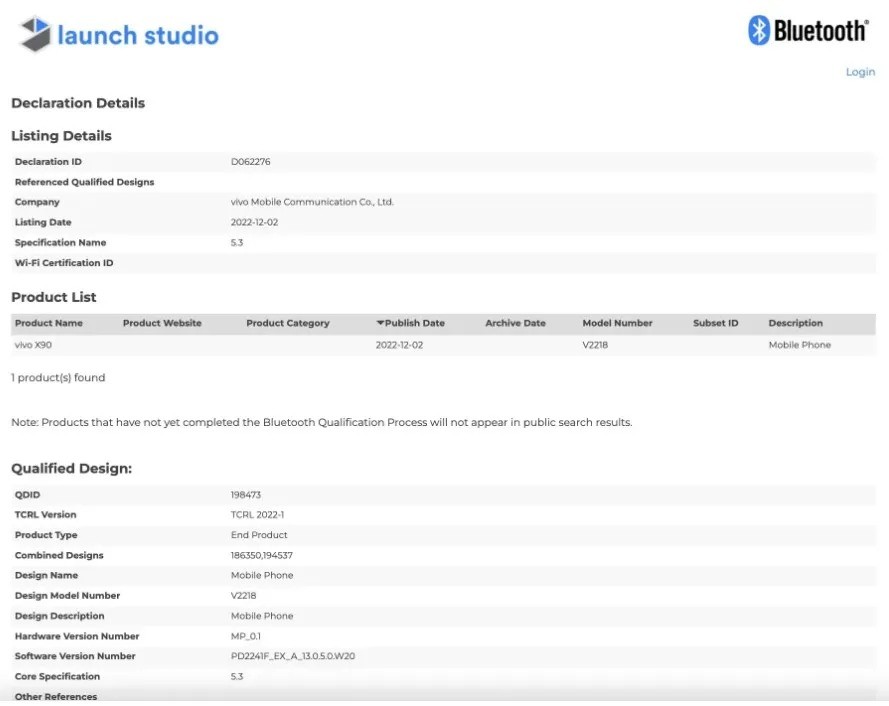Sort by Model Number column header
The width and height of the screenshot is (889, 706).
click(617, 323)
